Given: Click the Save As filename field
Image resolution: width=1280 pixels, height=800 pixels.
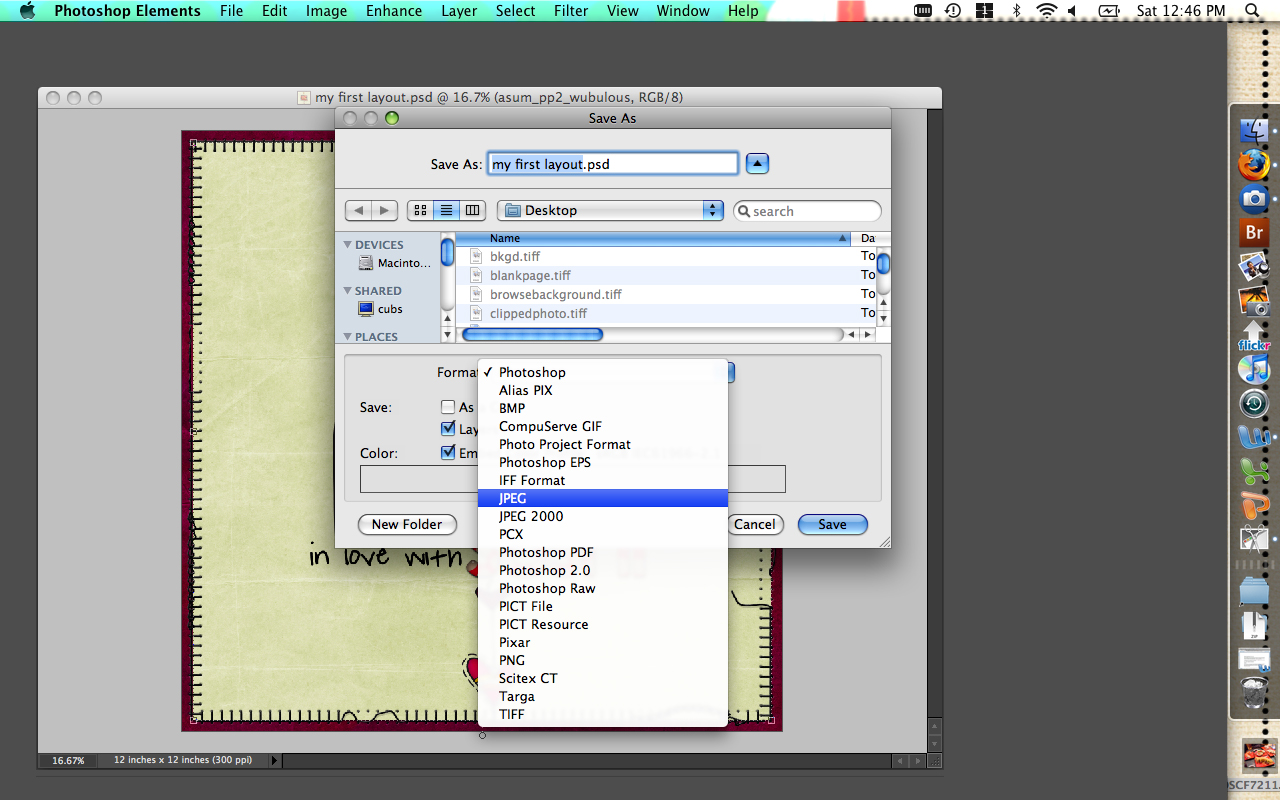Looking at the screenshot, I should [612, 164].
